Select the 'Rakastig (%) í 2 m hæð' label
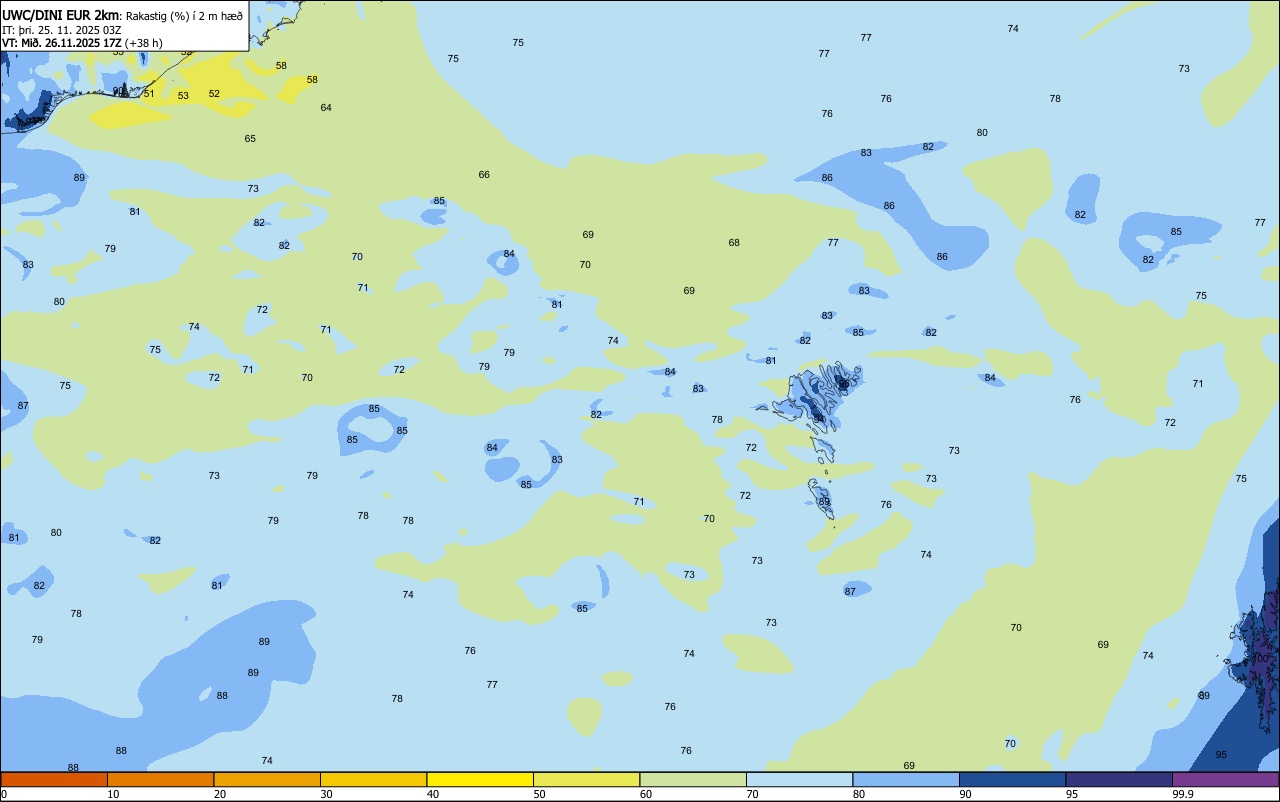Screen dimensions: 1280x802 [x=184, y=16]
